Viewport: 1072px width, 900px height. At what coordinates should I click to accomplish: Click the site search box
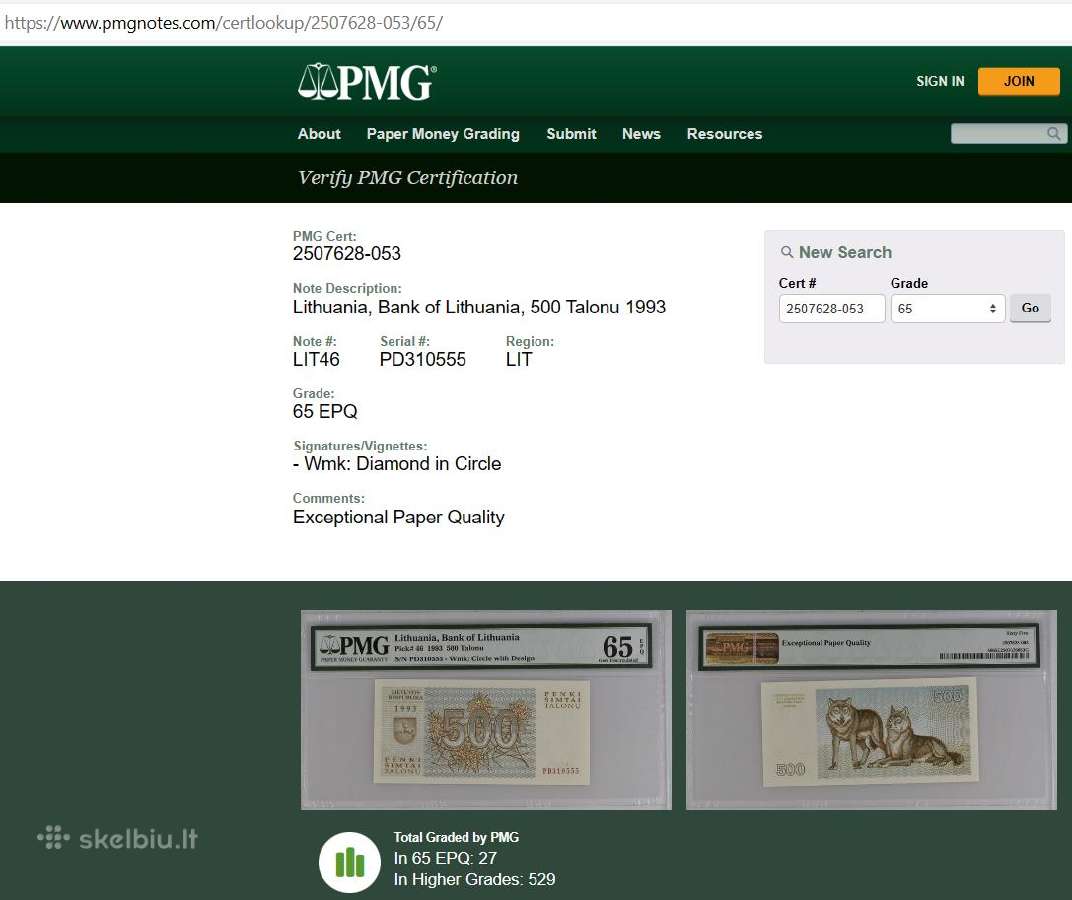(1008, 133)
